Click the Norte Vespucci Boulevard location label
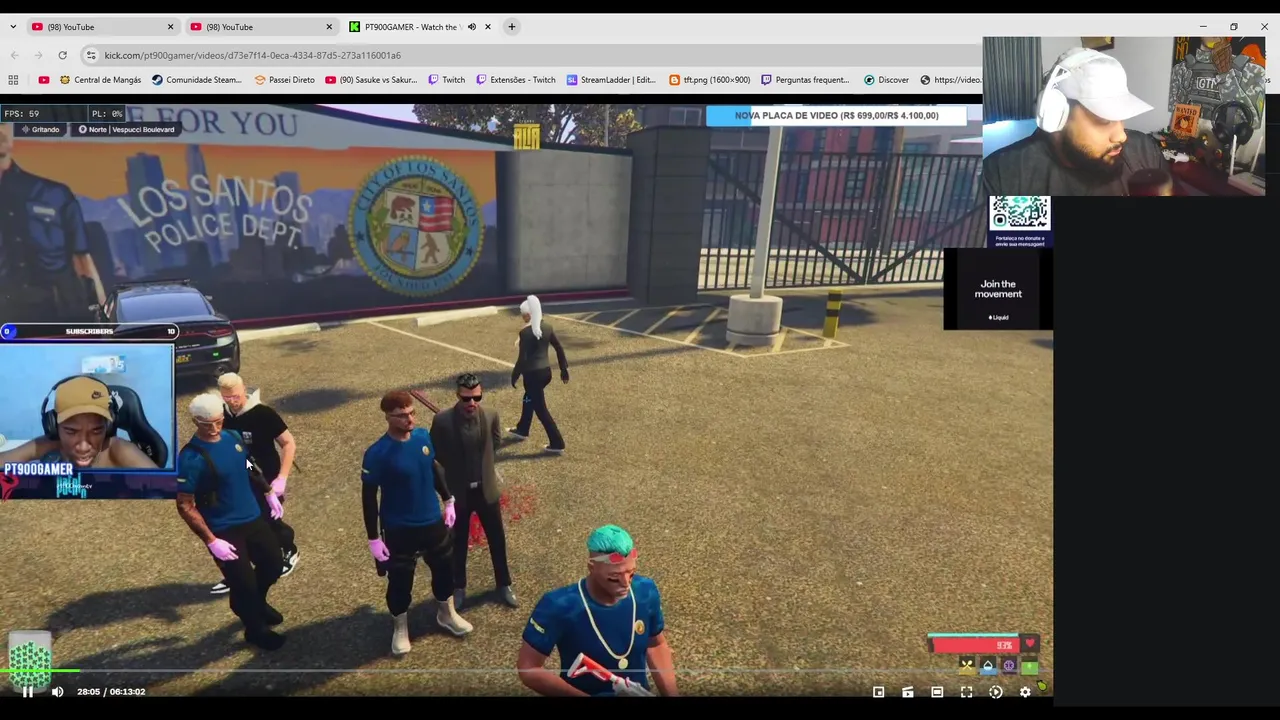The image size is (1280, 720). coord(126,129)
